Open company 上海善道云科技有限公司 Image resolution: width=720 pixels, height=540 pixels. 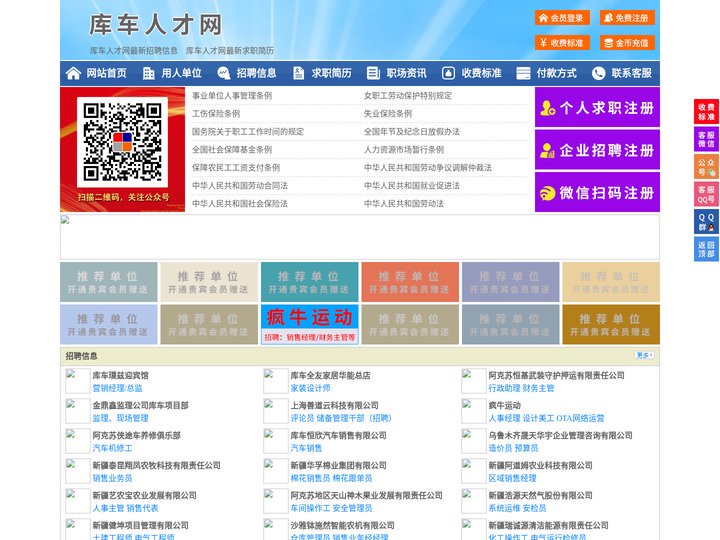(334, 405)
